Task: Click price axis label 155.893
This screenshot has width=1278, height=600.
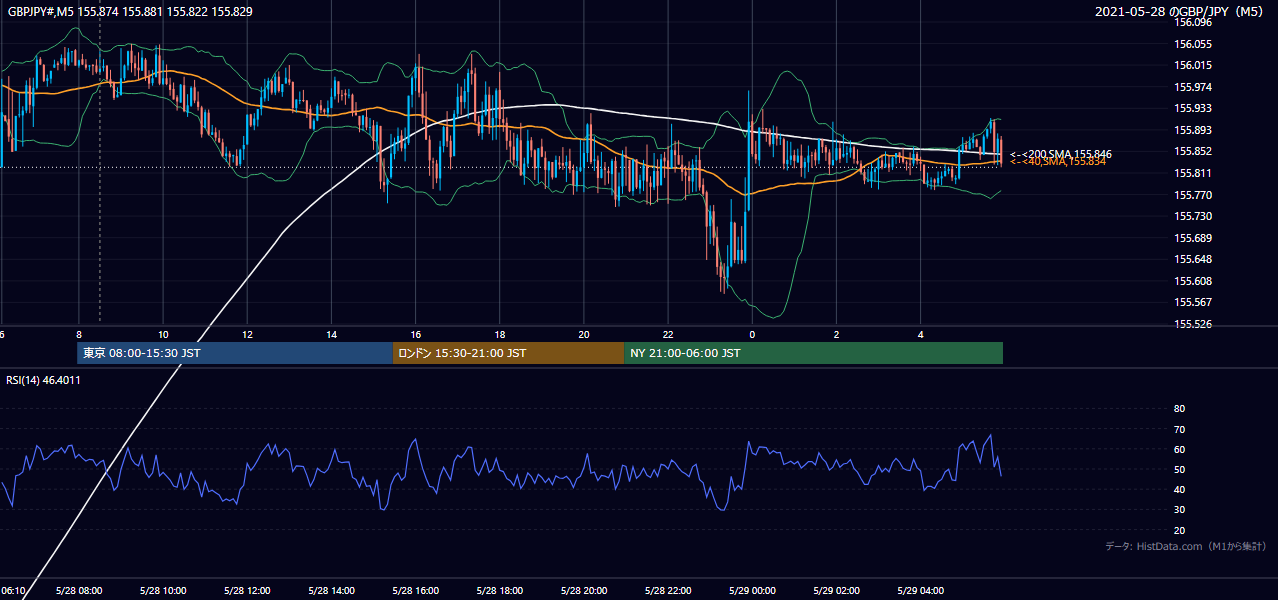Action: tap(1193, 130)
